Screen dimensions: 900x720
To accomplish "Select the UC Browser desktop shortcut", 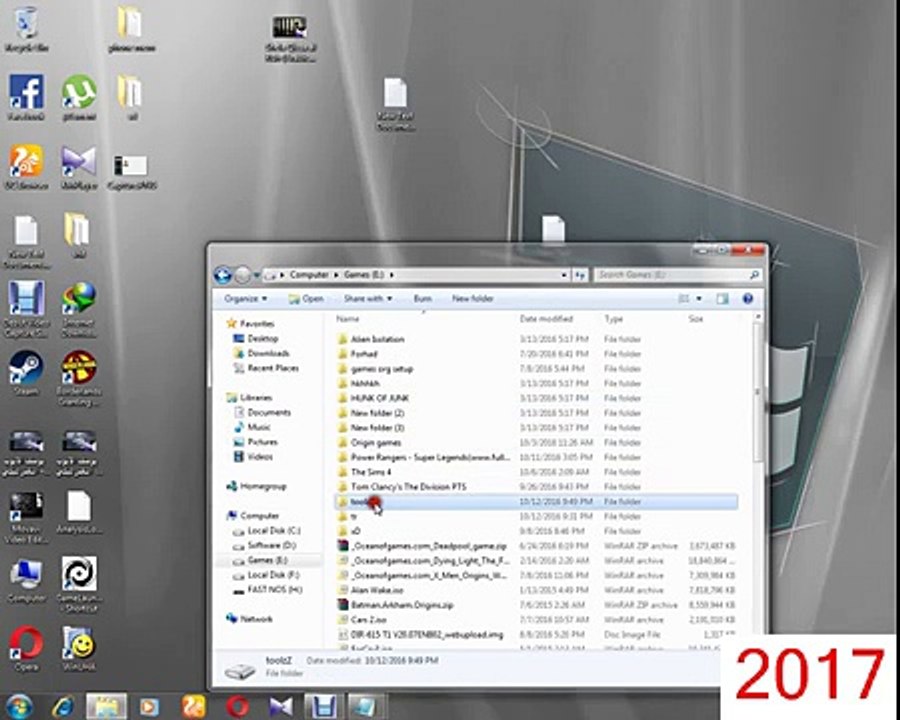I will point(26,167).
